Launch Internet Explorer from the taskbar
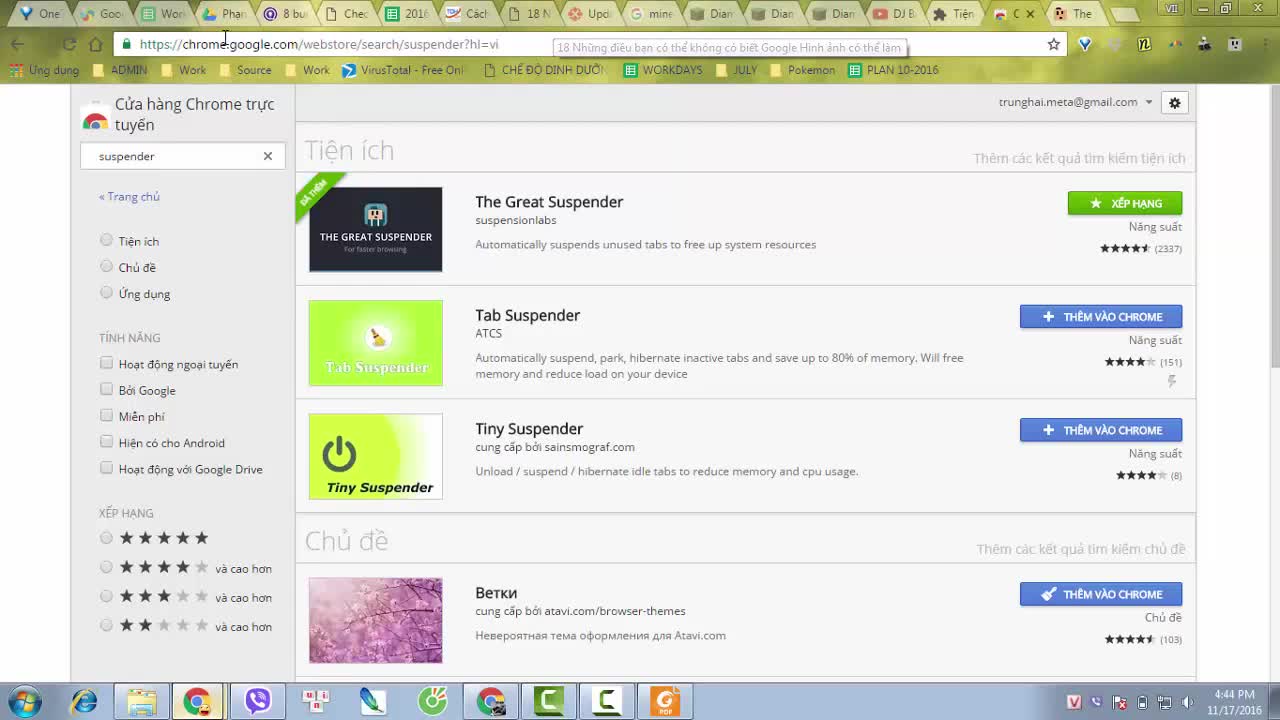 (84, 701)
